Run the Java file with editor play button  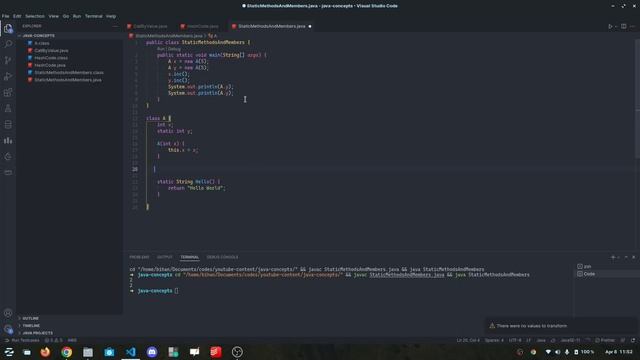point(610,26)
